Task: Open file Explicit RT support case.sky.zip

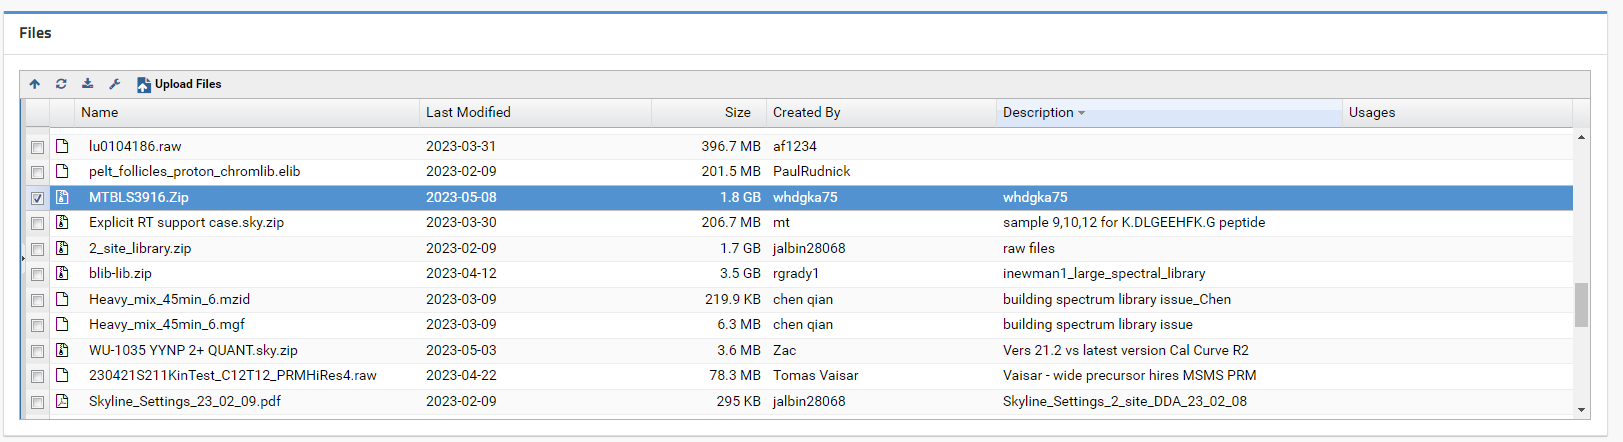Action: coord(186,222)
